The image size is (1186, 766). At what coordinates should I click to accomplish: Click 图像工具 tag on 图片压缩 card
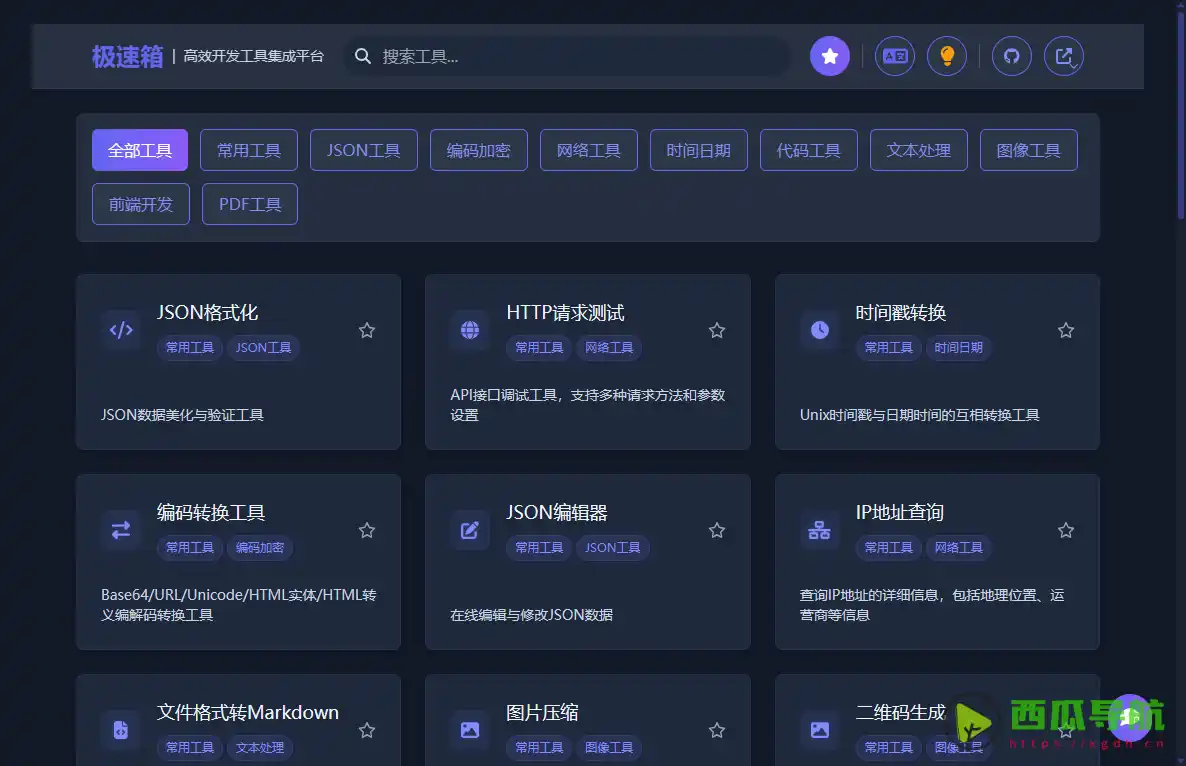click(609, 747)
